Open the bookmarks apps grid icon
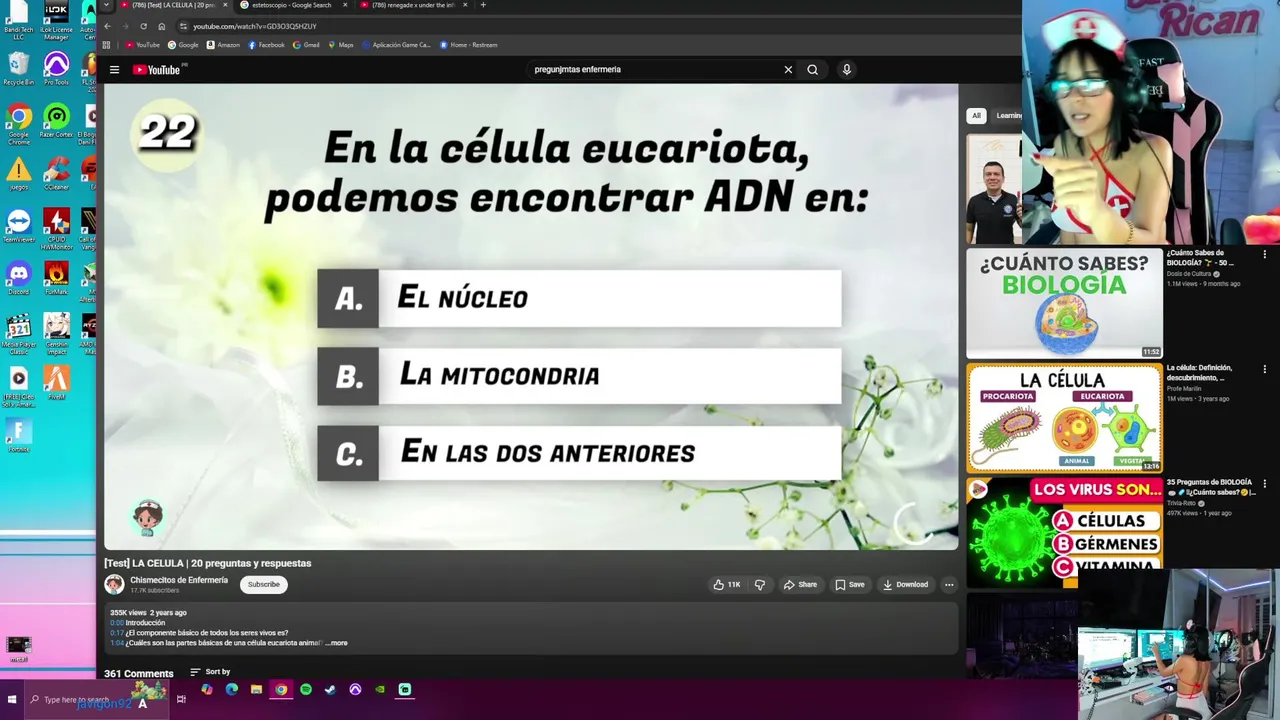 [106, 45]
